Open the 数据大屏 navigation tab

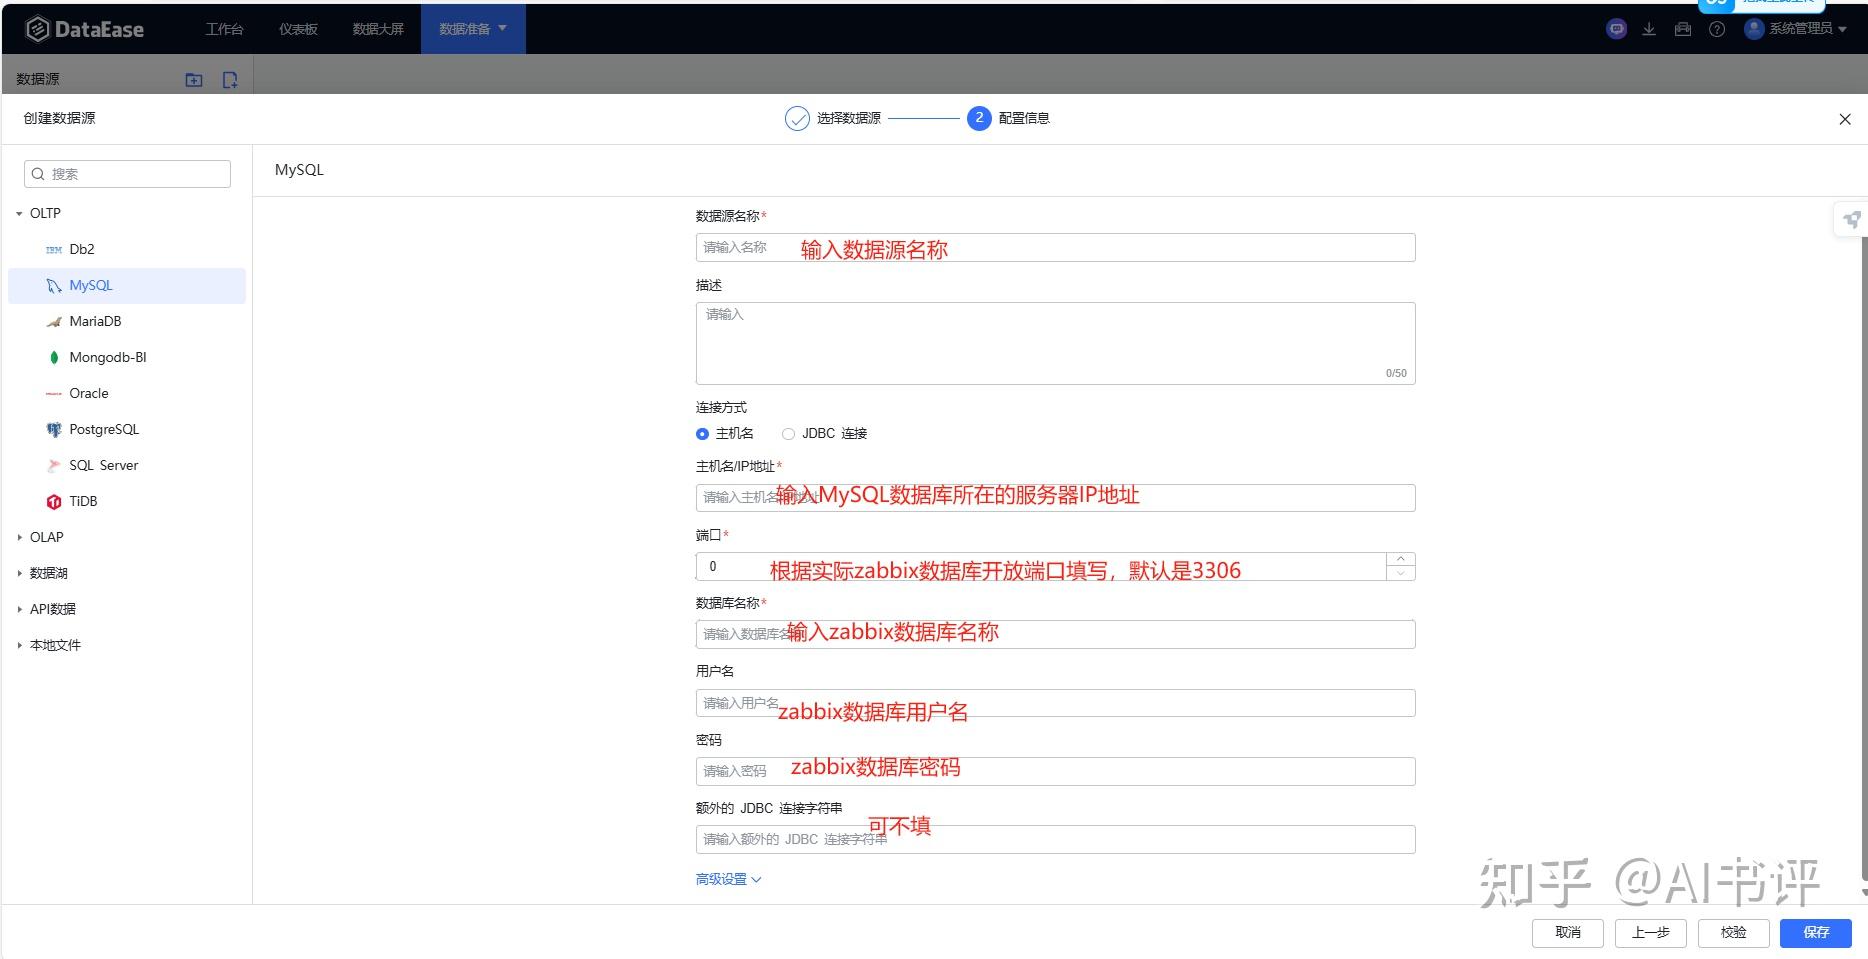(378, 28)
